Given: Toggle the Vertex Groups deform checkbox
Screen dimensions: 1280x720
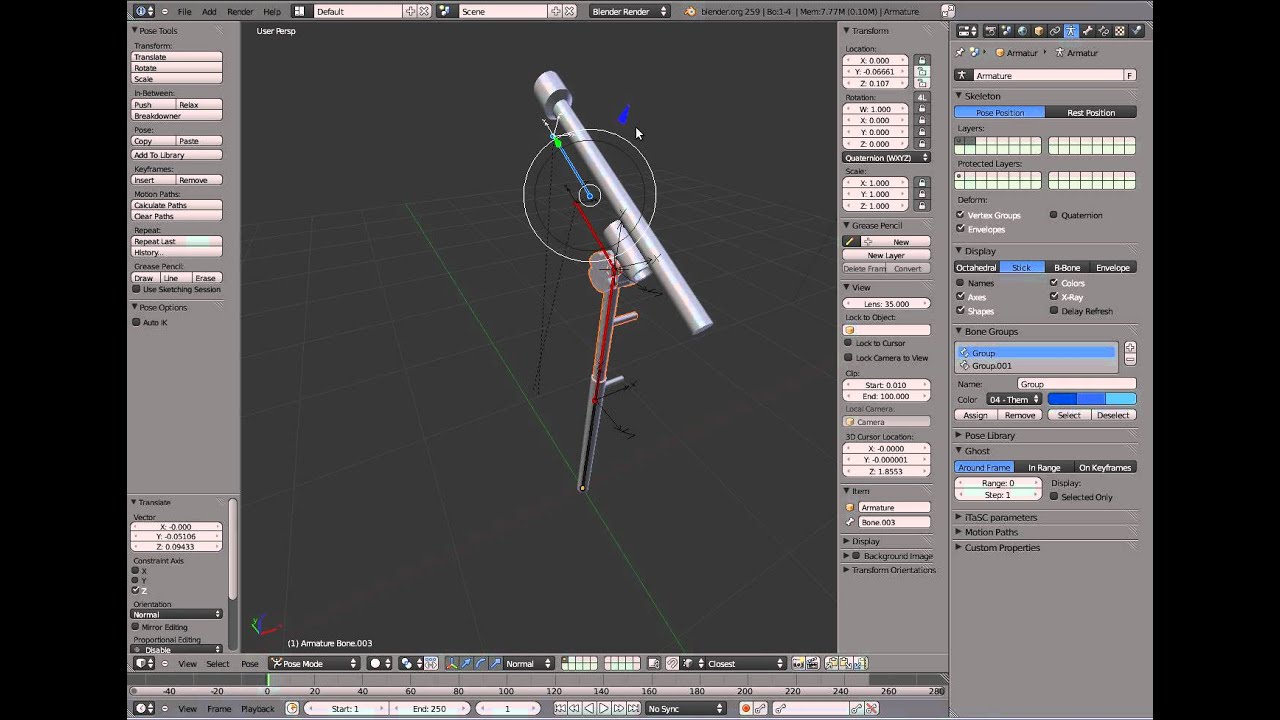Looking at the screenshot, I should 960,215.
